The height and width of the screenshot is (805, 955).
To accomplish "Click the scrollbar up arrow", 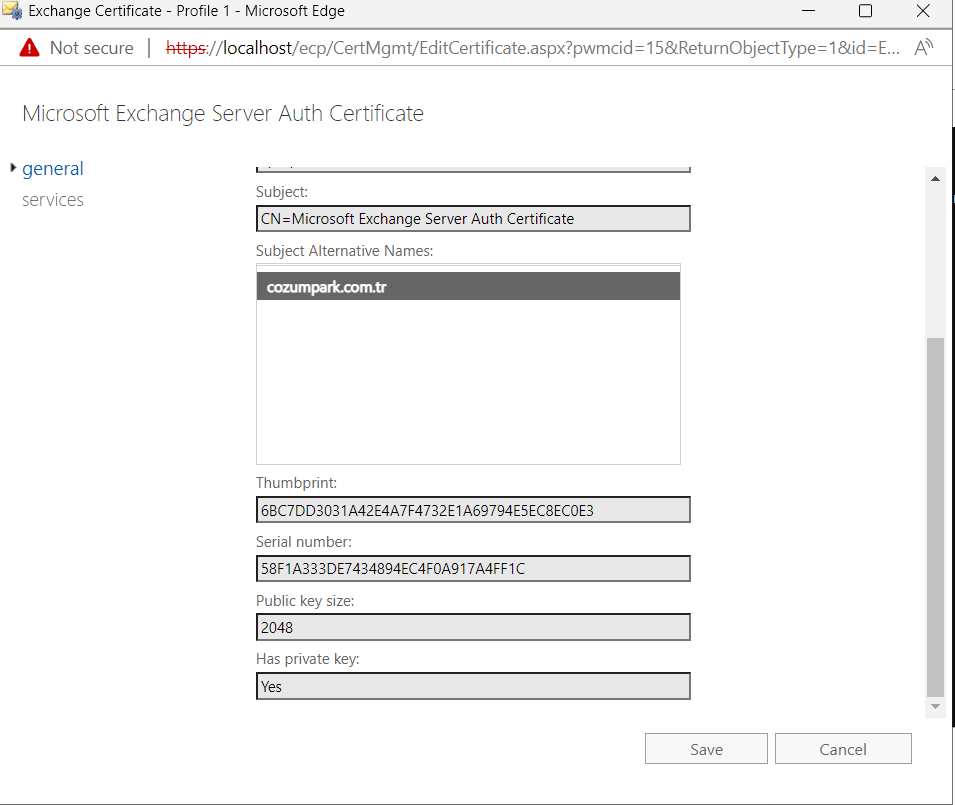I will click(935, 179).
